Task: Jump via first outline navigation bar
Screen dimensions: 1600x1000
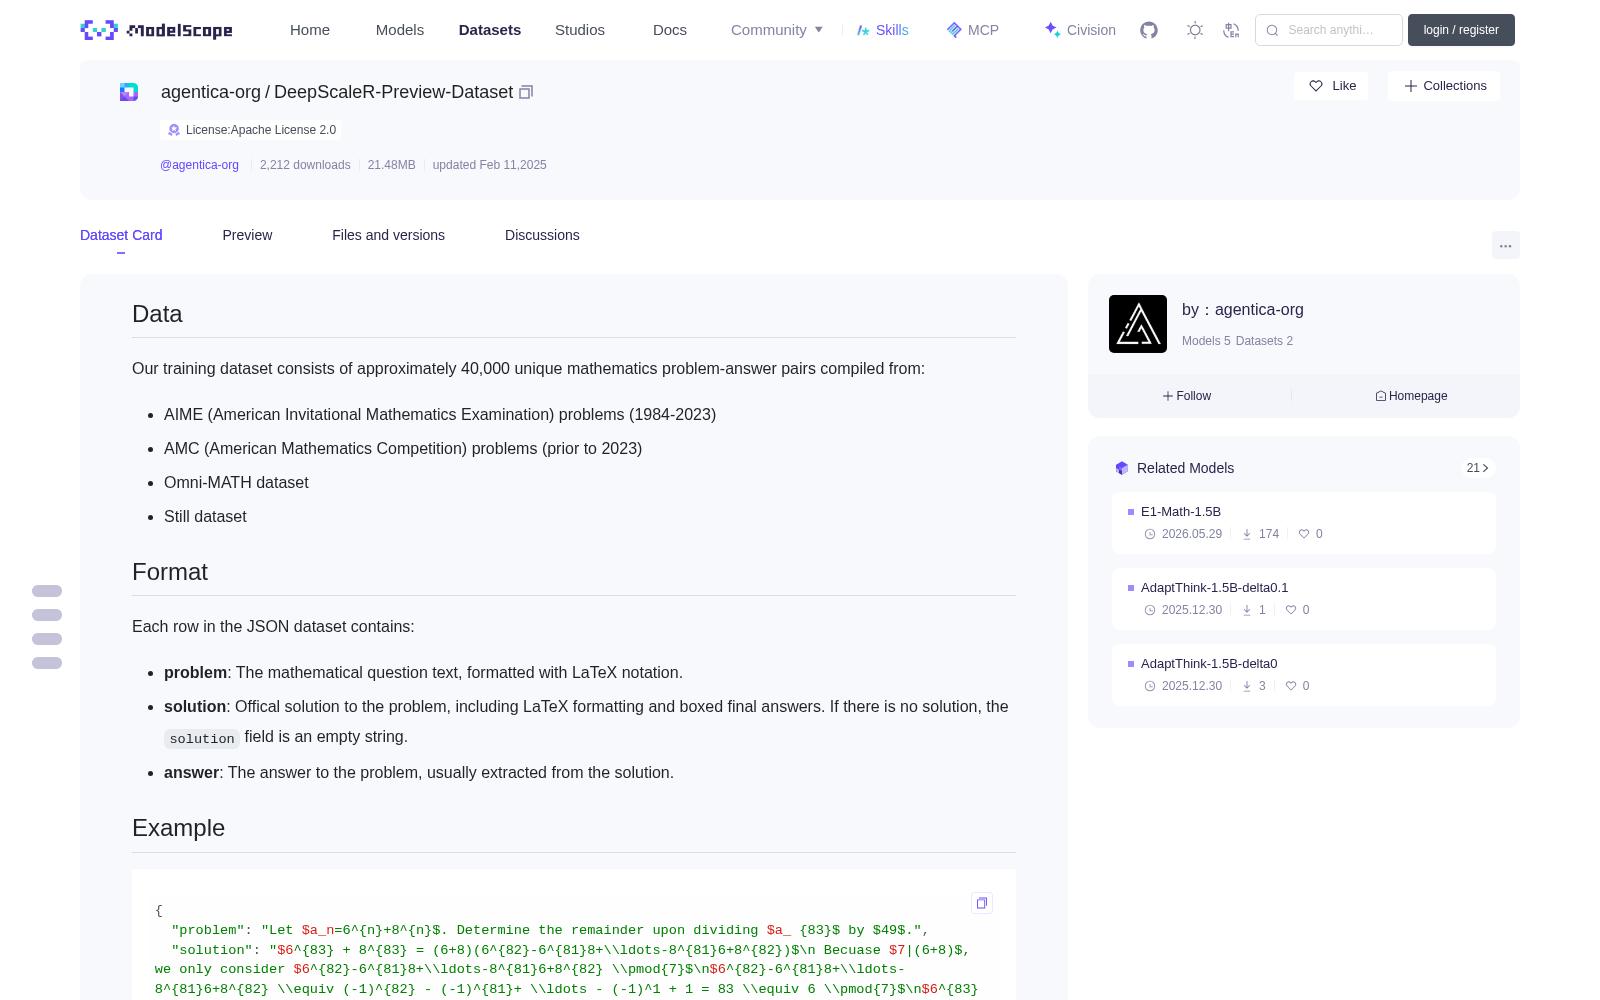Action: click(47, 591)
